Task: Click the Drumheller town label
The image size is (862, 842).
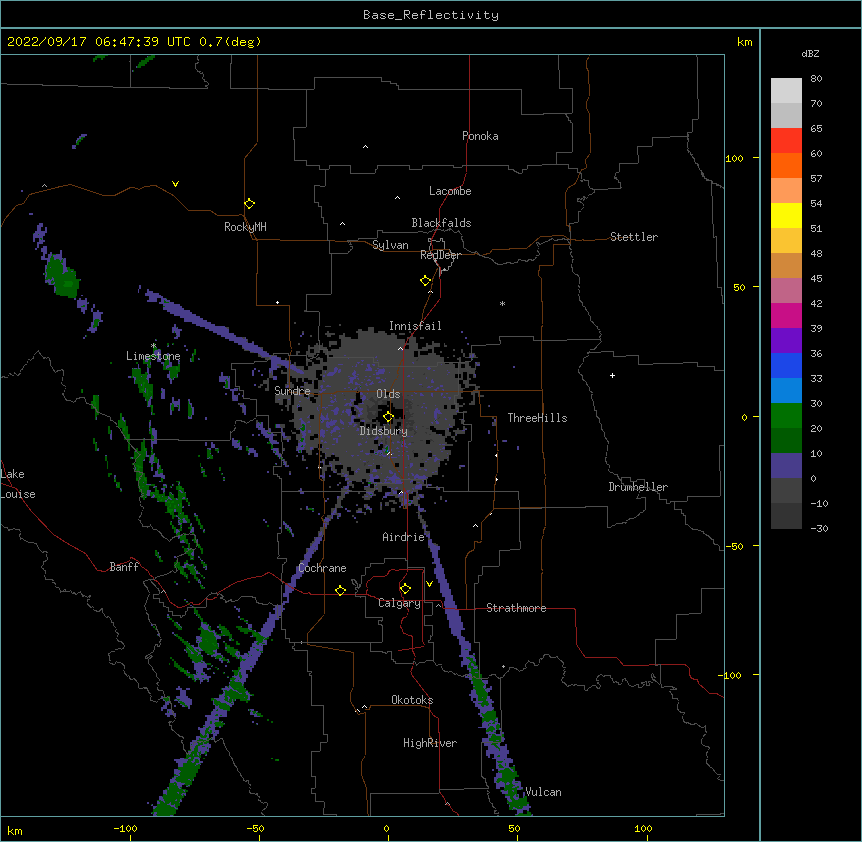Action: tap(638, 487)
